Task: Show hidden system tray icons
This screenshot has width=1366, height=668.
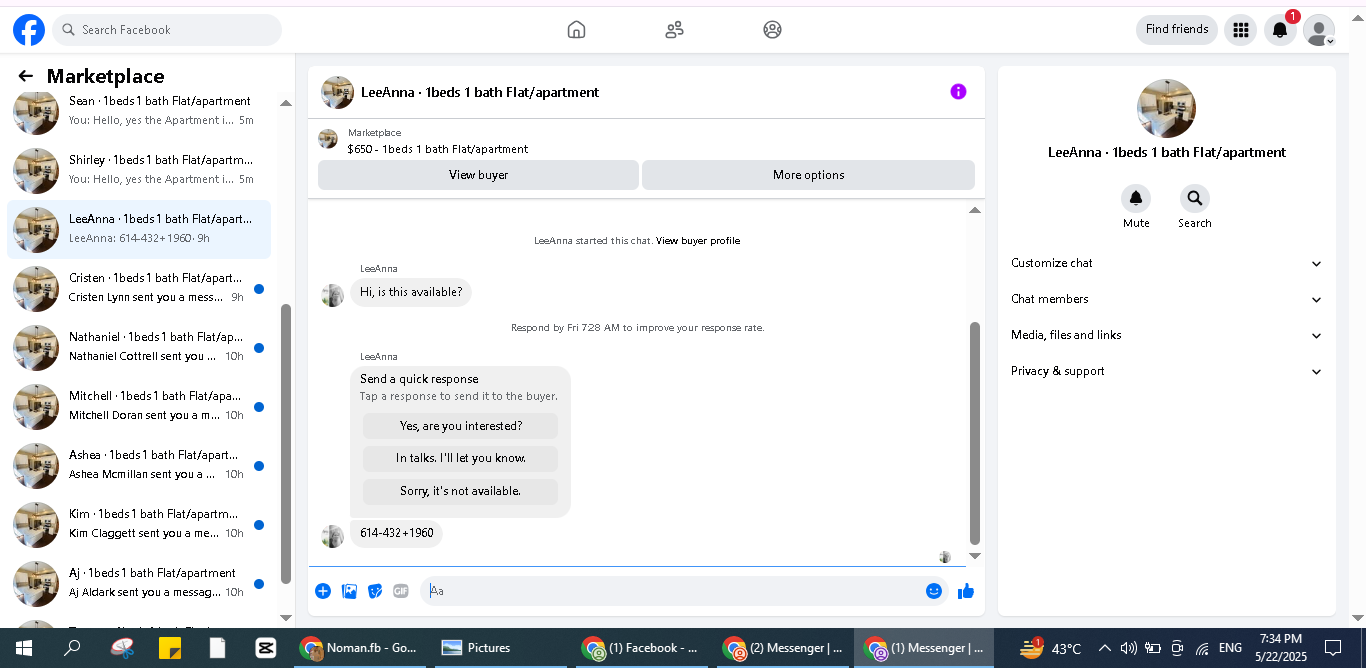Action: pos(1105,648)
